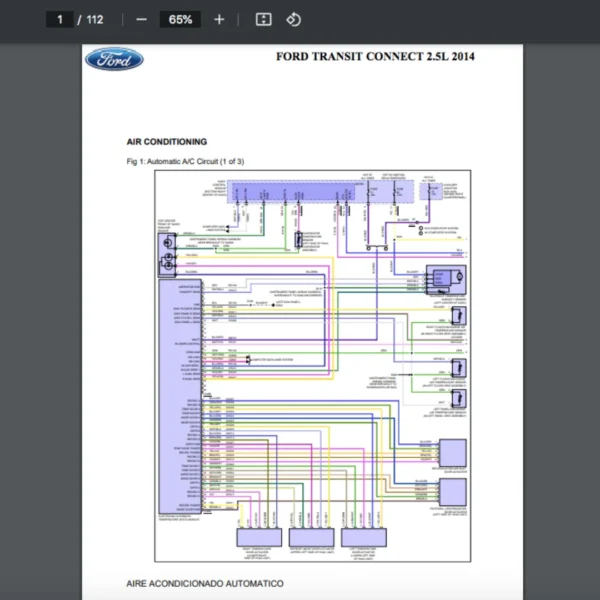The height and width of the screenshot is (600, 600).
Task: Zoom out with the minus button
Action: point(141,19)
